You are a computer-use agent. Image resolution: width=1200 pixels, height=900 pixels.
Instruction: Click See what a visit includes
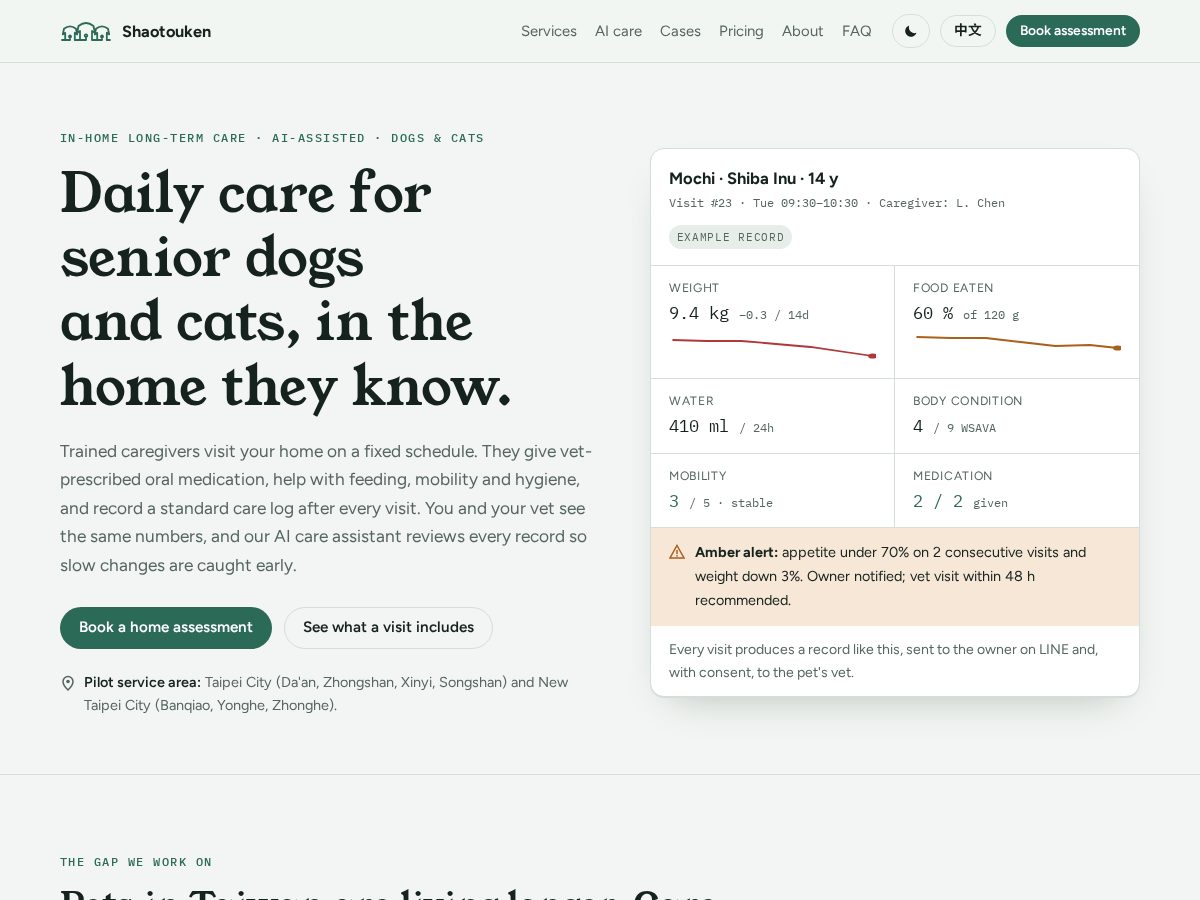(x=388, y=627)
